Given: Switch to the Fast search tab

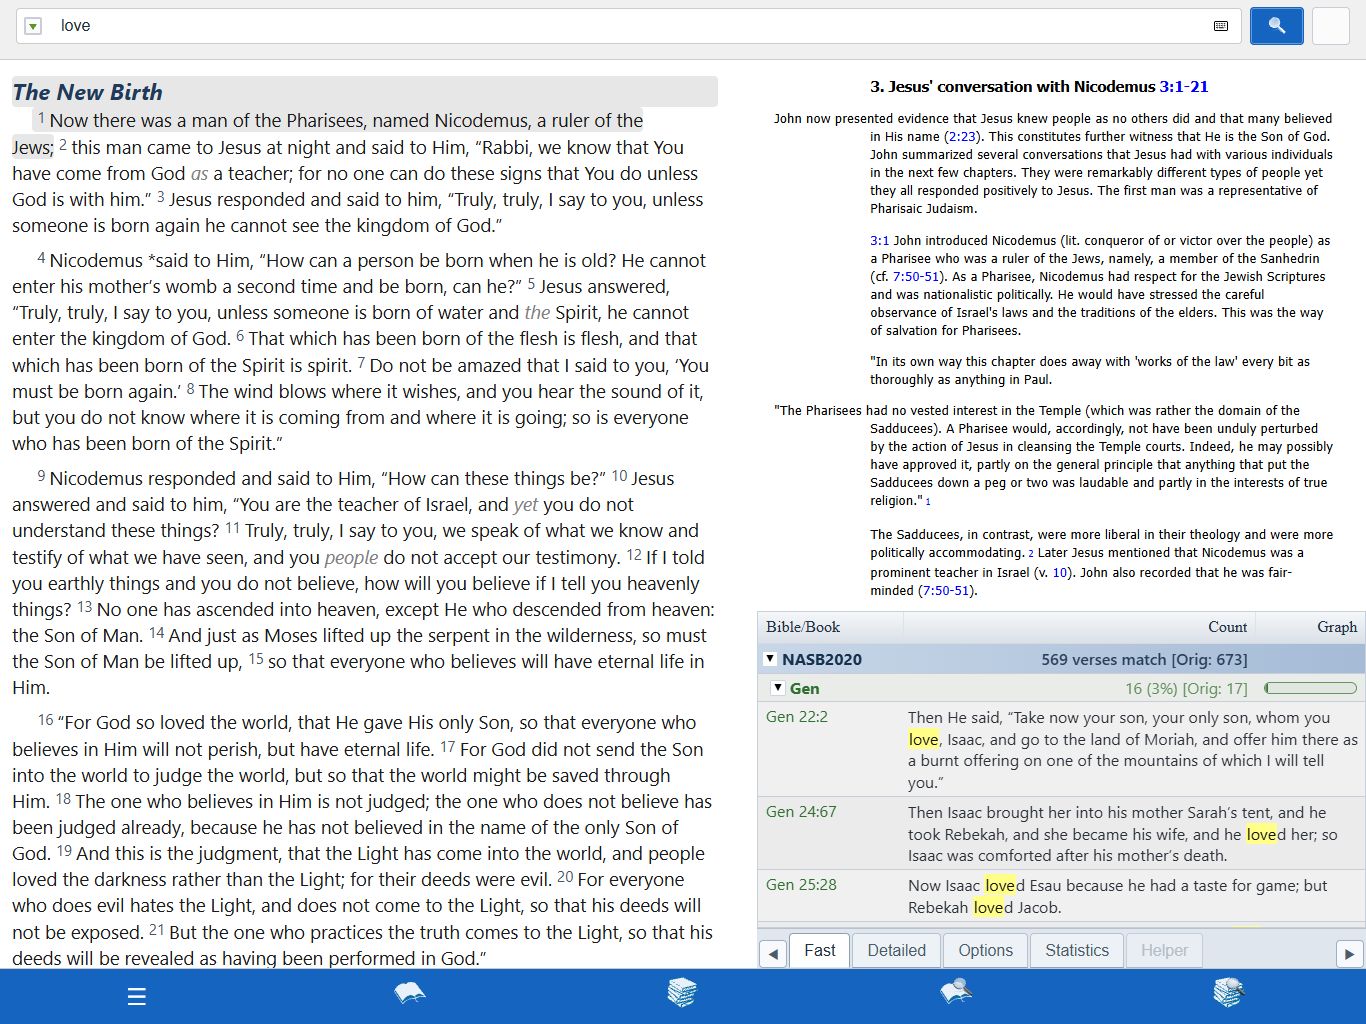Looking at the screenshot, I should click(x=820, y=950).
